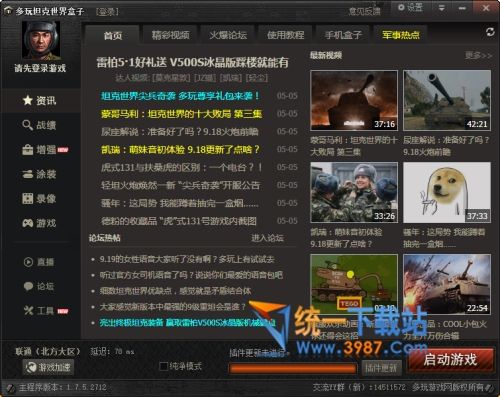Click the 启动游戏 launch button
This screenshot has height=397, width=500.
coord(450,360)
